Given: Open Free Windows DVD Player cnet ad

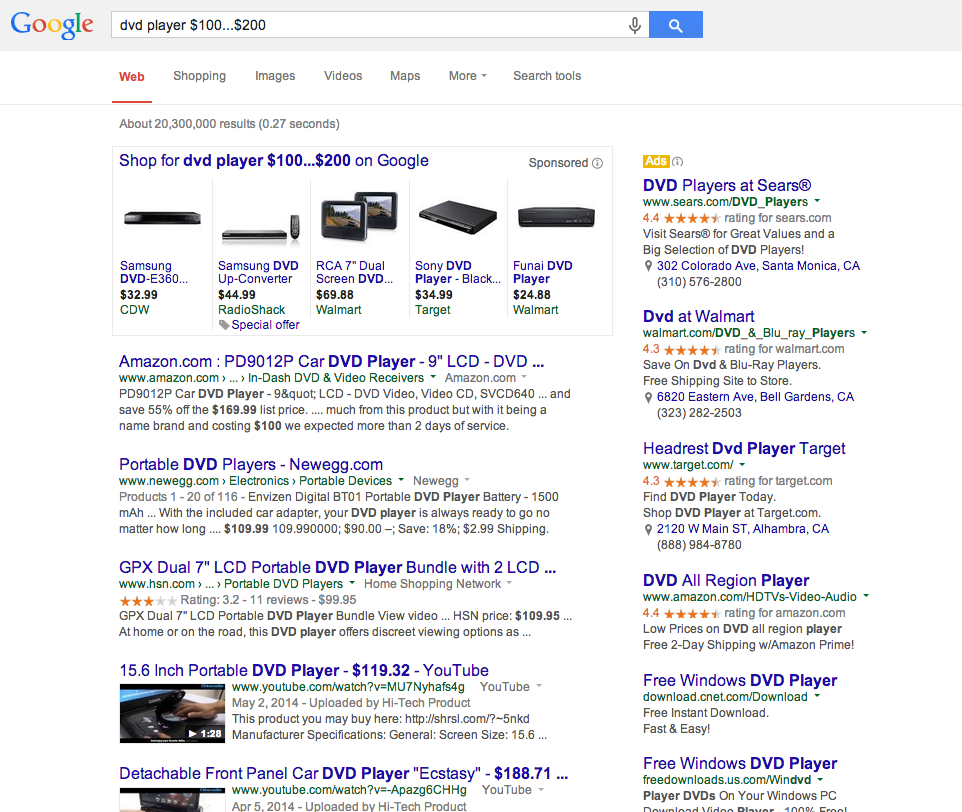Looking at the screenshot, I should (740, 680).
